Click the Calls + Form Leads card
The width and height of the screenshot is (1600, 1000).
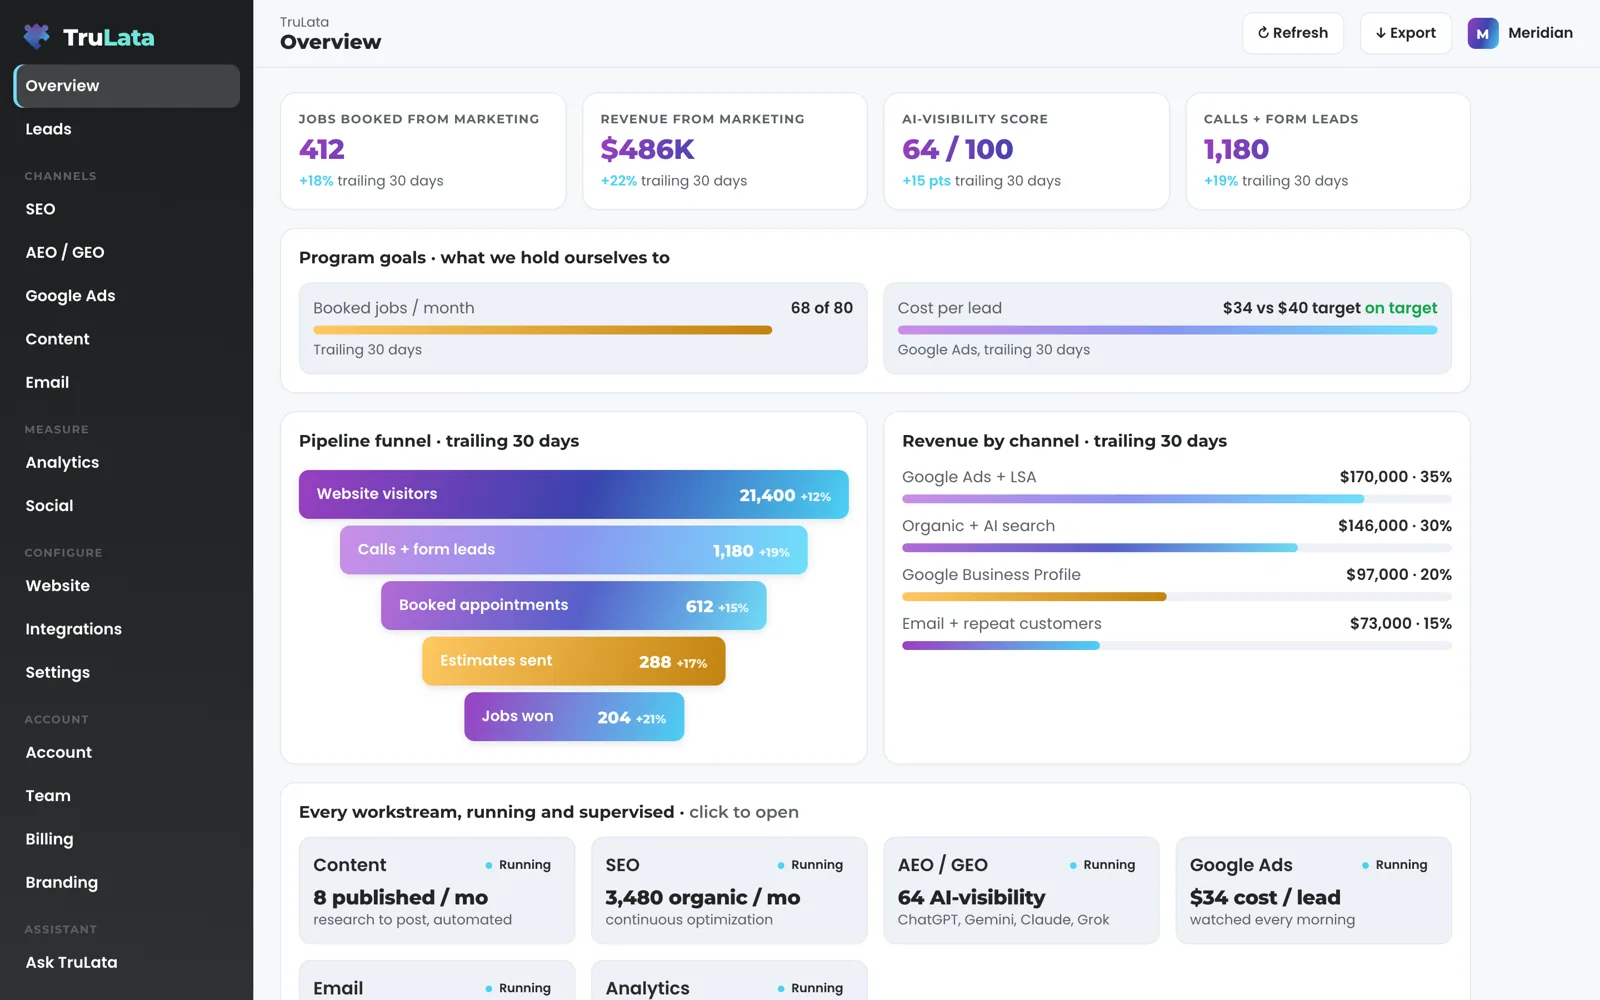[1328, 151]
